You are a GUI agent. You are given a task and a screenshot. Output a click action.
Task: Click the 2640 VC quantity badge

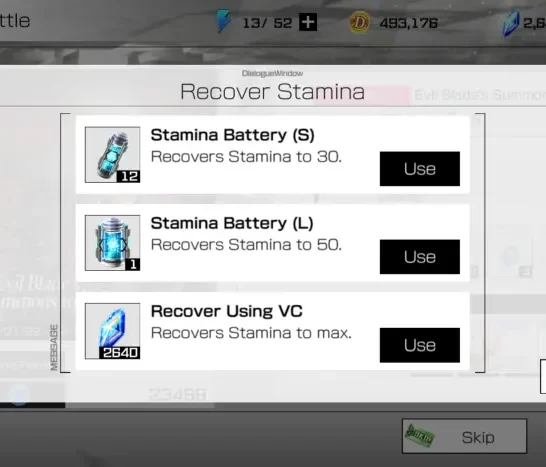tap(120, 353)
